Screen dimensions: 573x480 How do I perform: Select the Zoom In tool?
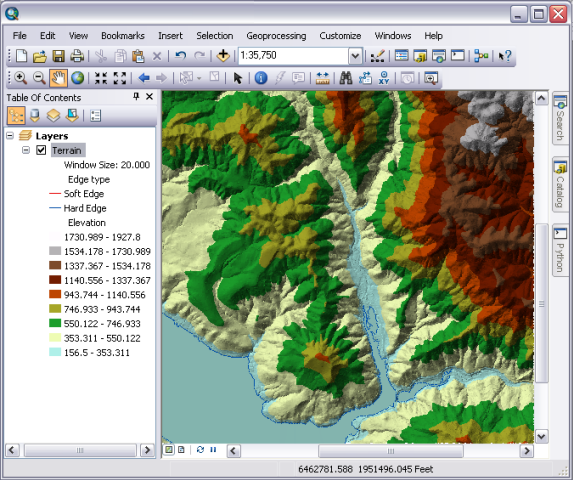(20, 78)
